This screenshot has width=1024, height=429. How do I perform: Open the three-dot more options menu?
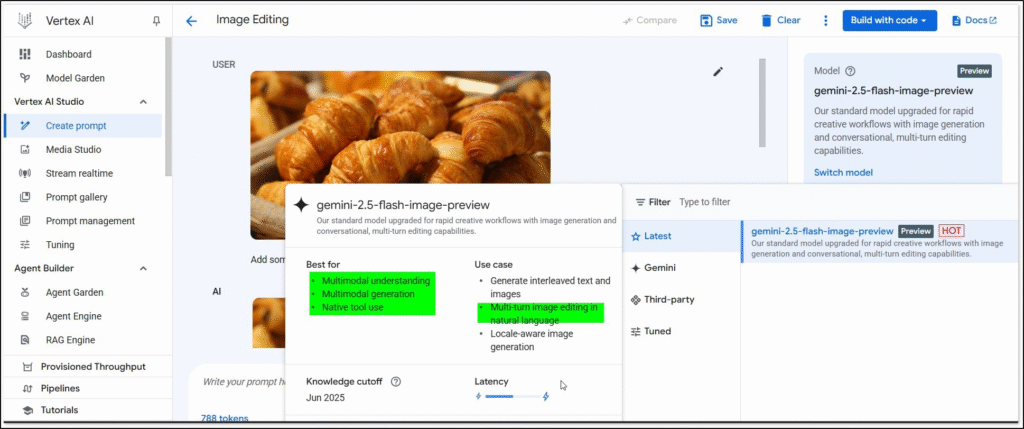click(x=825, y=20)
